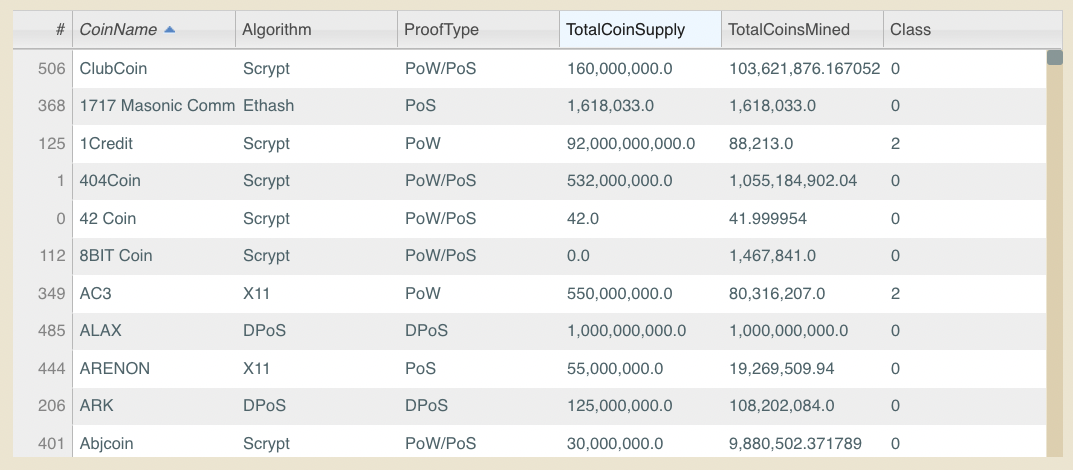
Task: Select the Abjcoin row name
Action: point(106,444)
